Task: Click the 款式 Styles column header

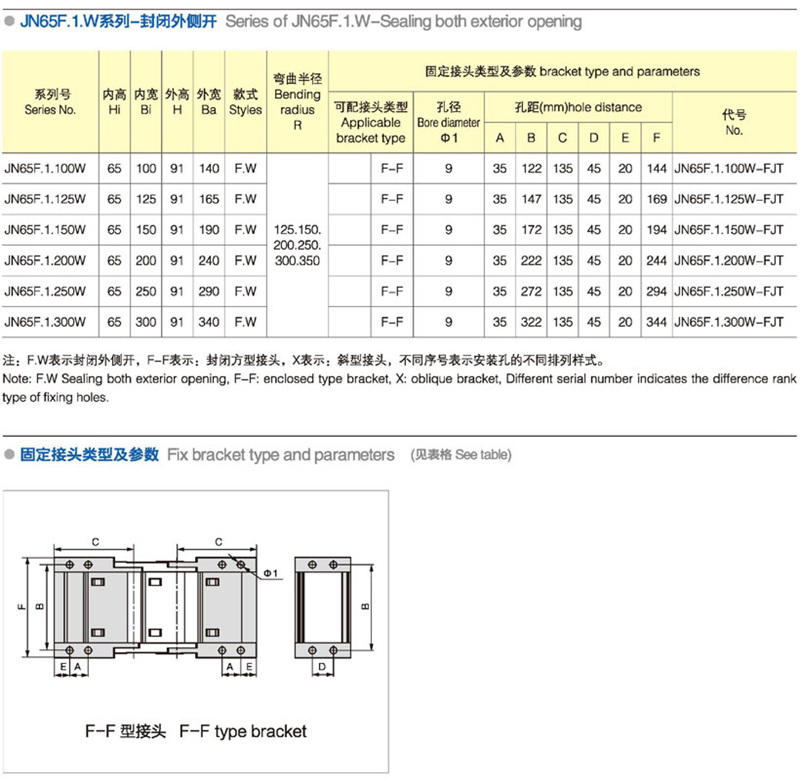Action: [245, 102]
